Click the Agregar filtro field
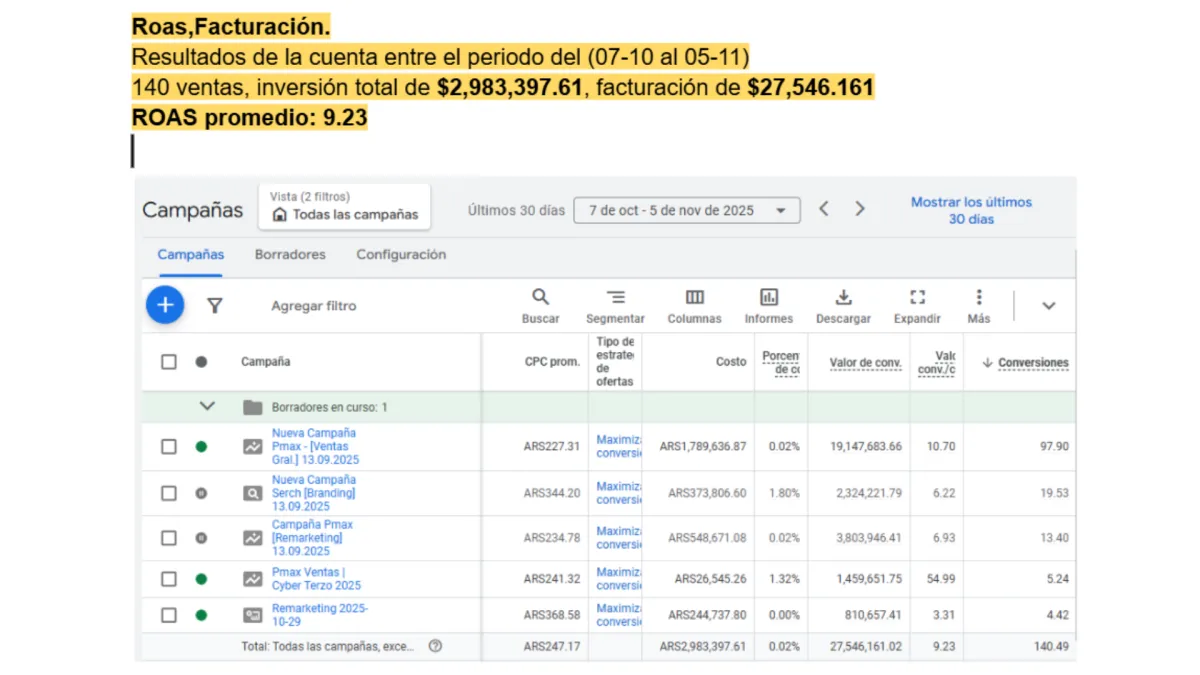This screenshot has height=675, width=1200. click(x=313, y=306)
